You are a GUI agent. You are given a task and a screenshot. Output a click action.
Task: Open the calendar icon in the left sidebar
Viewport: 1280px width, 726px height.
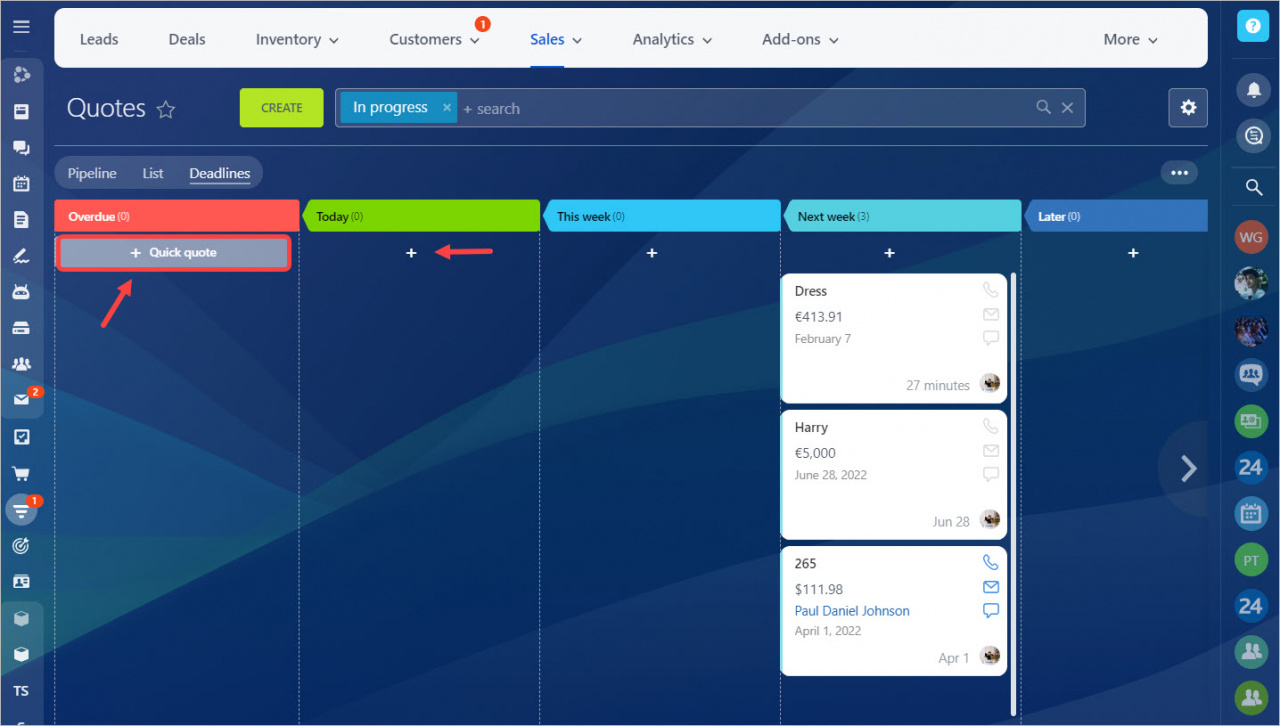click(x=21, y=183)
